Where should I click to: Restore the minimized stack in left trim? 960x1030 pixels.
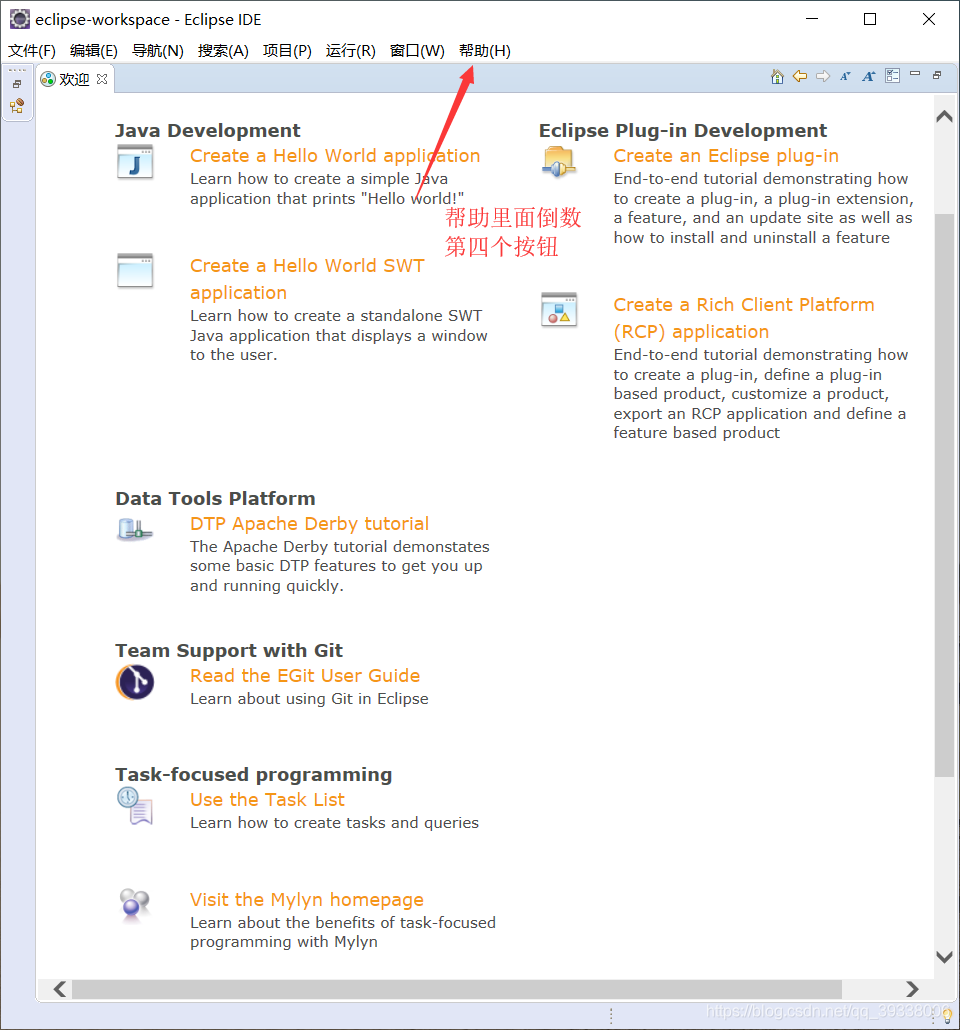pyautogui.click(x=17, y=84)
